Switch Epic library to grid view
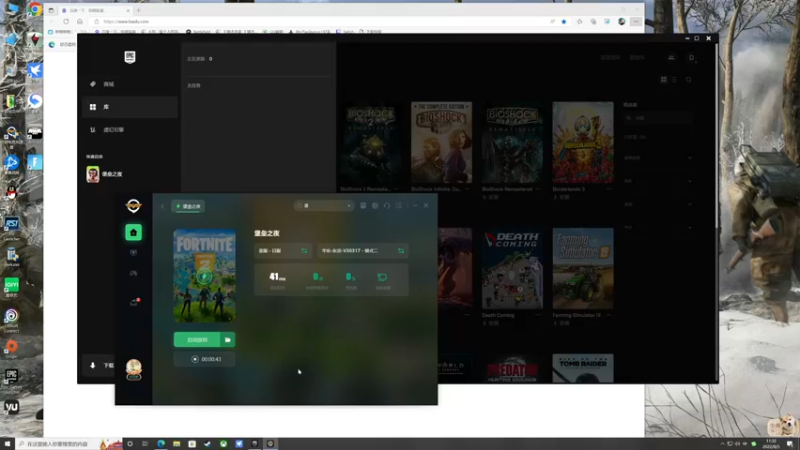 coord(664,80)
